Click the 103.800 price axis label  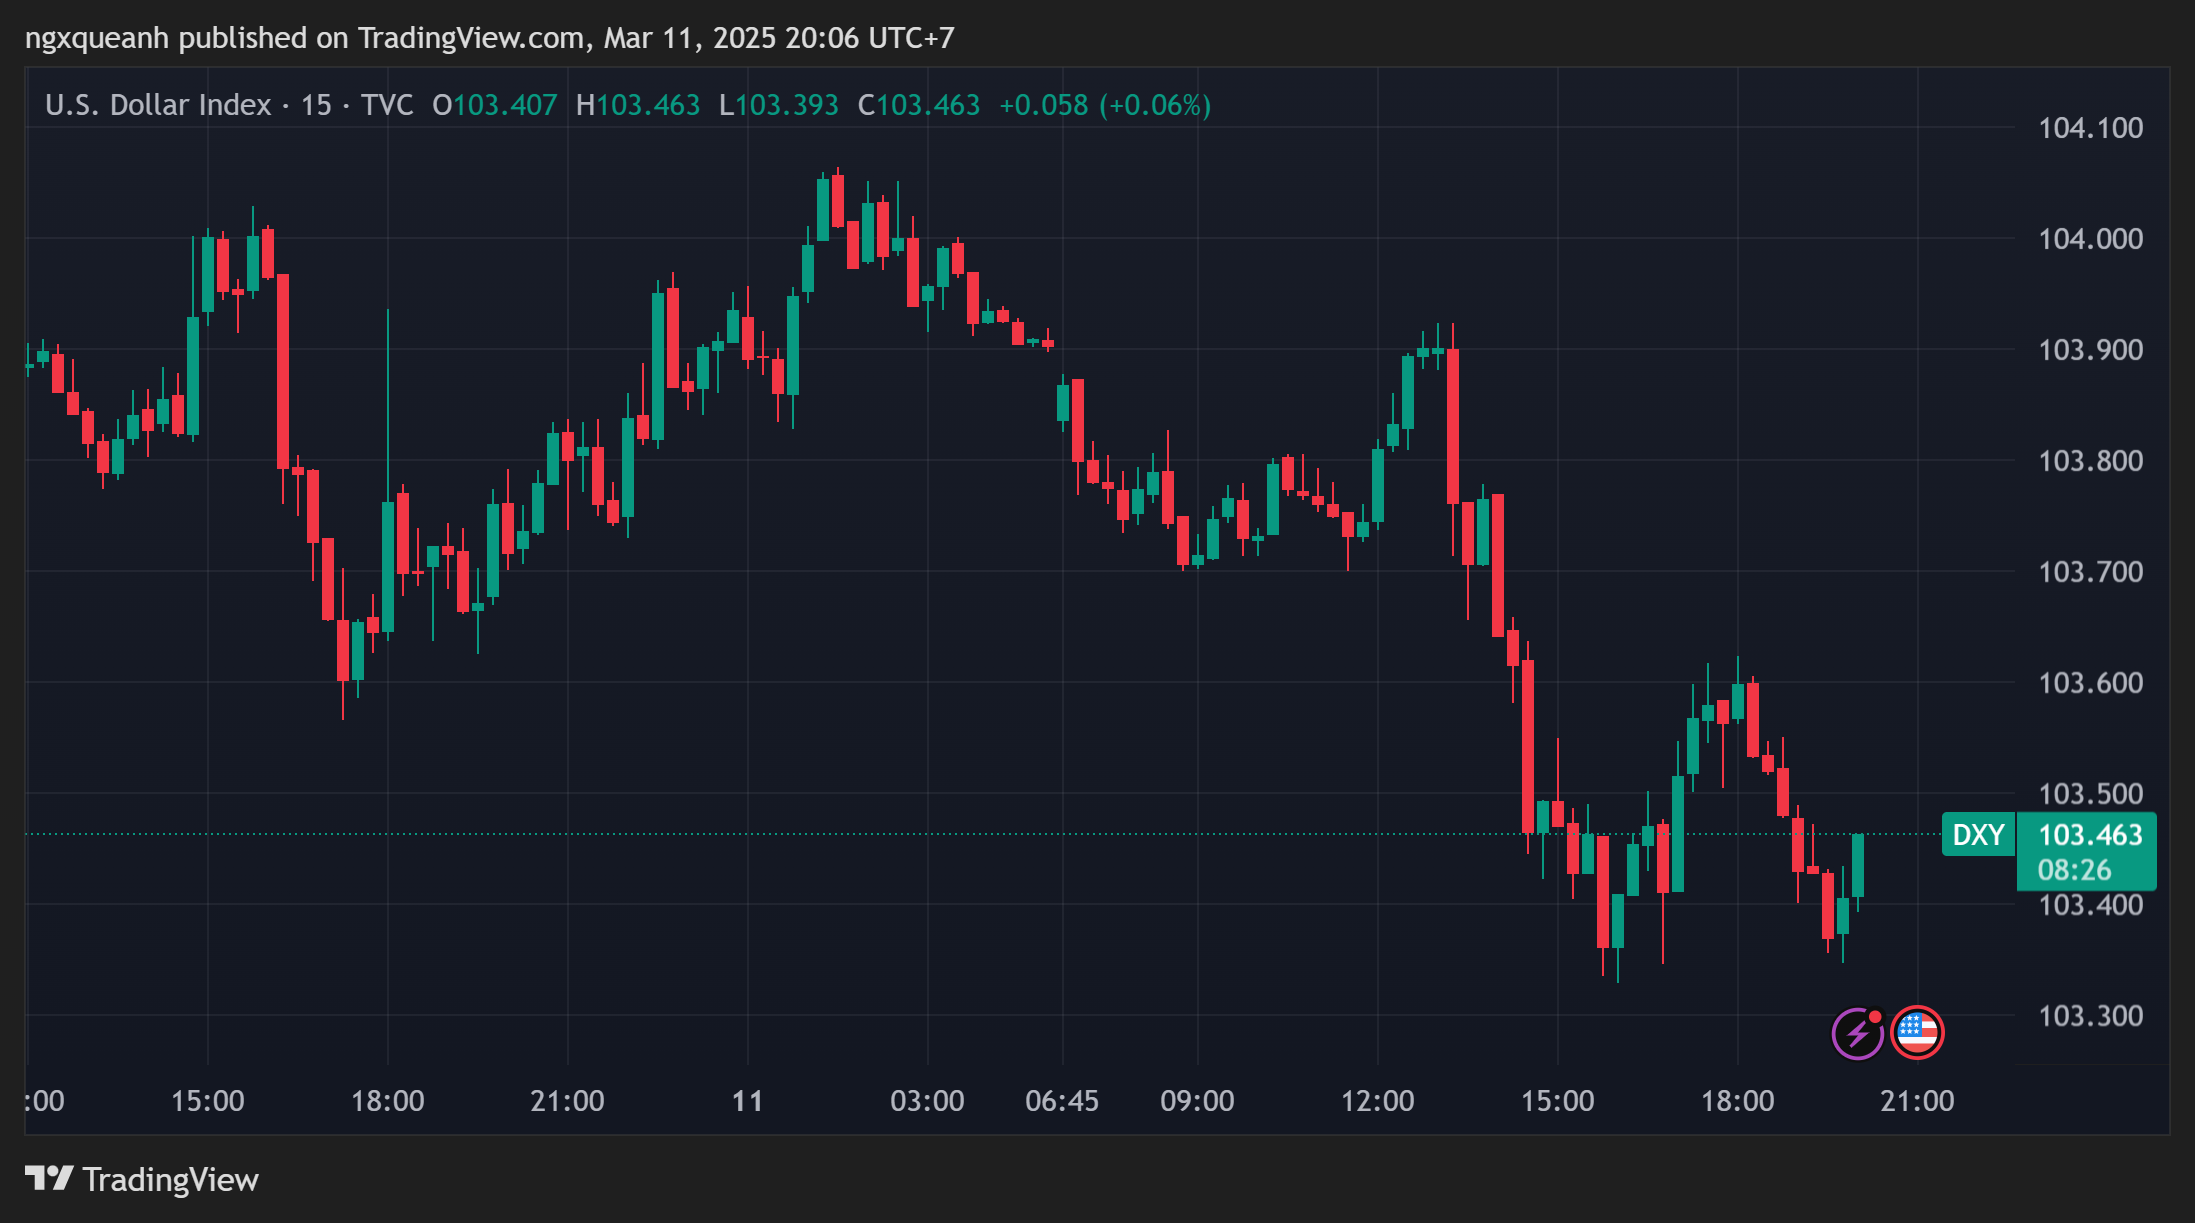click(2090, 461)
